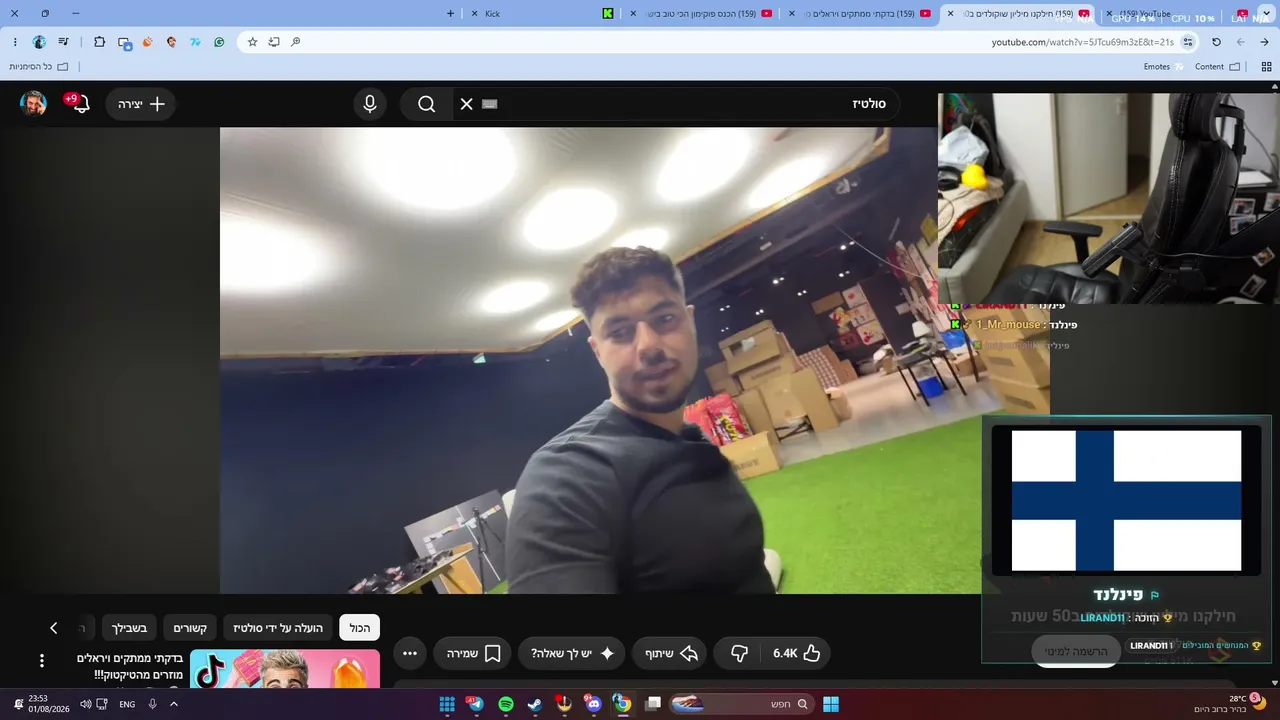Open Chrome three-dot menu
The height and width of the screenshot is (720, 1280).
[x=15, y=42]
